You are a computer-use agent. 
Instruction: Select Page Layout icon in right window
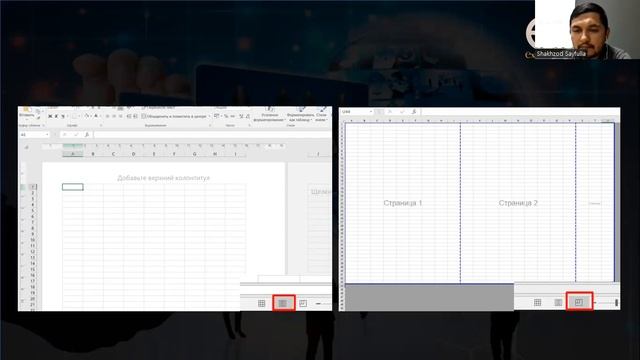pos(558,302)
